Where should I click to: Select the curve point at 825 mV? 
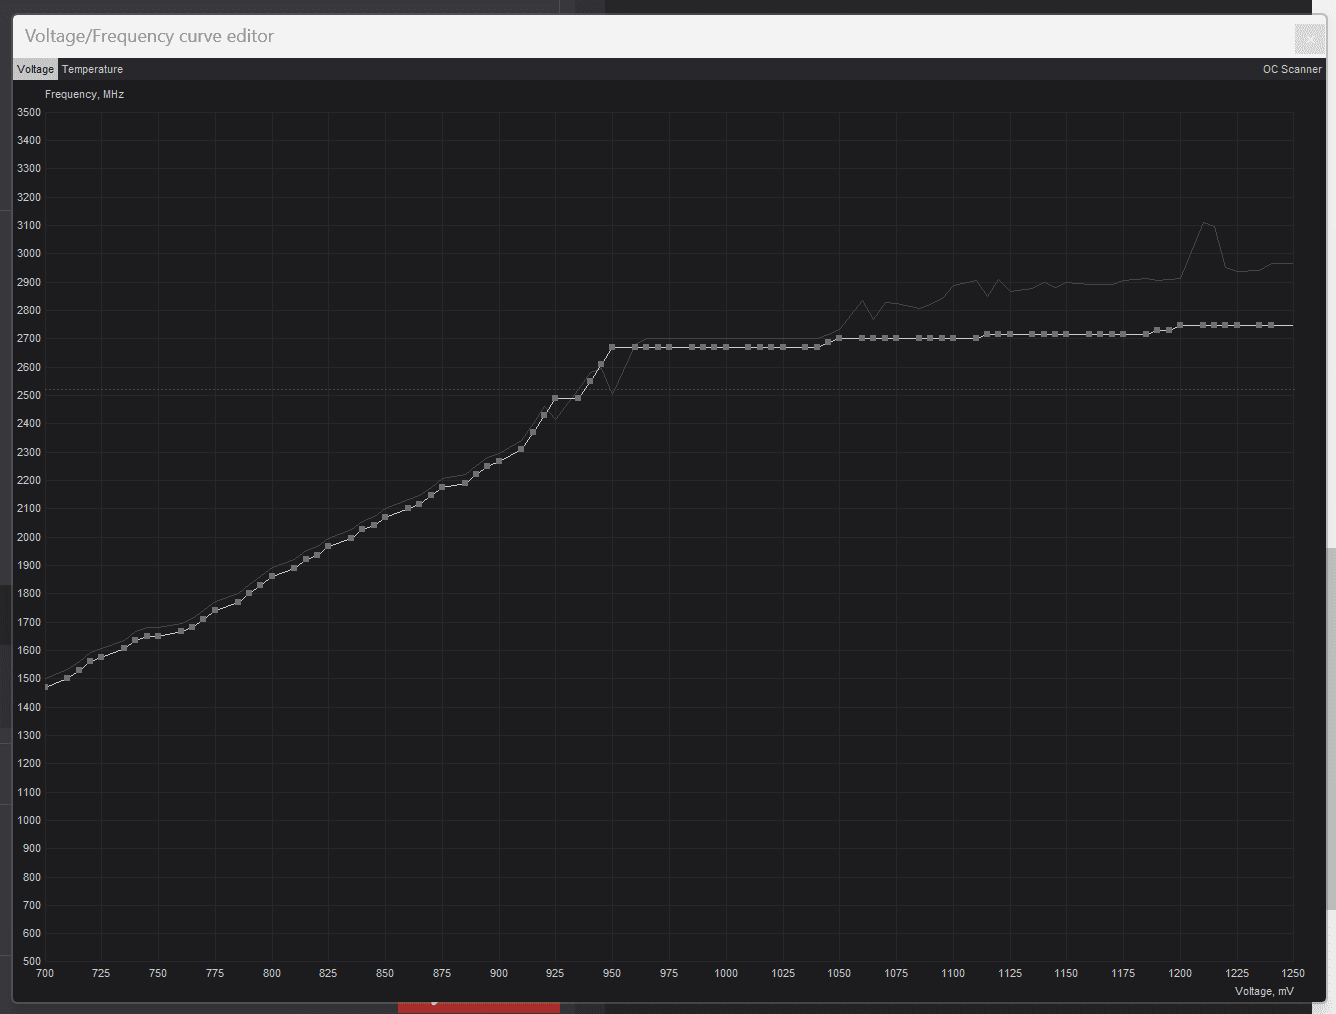[328, 546]
